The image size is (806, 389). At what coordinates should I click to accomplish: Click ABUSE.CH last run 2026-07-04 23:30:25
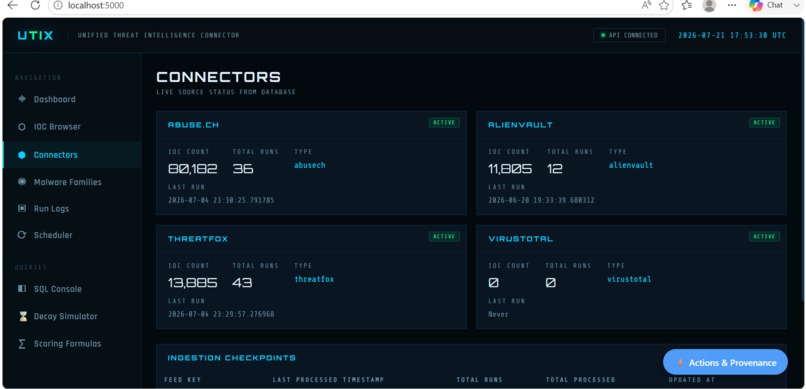point(221,200)
